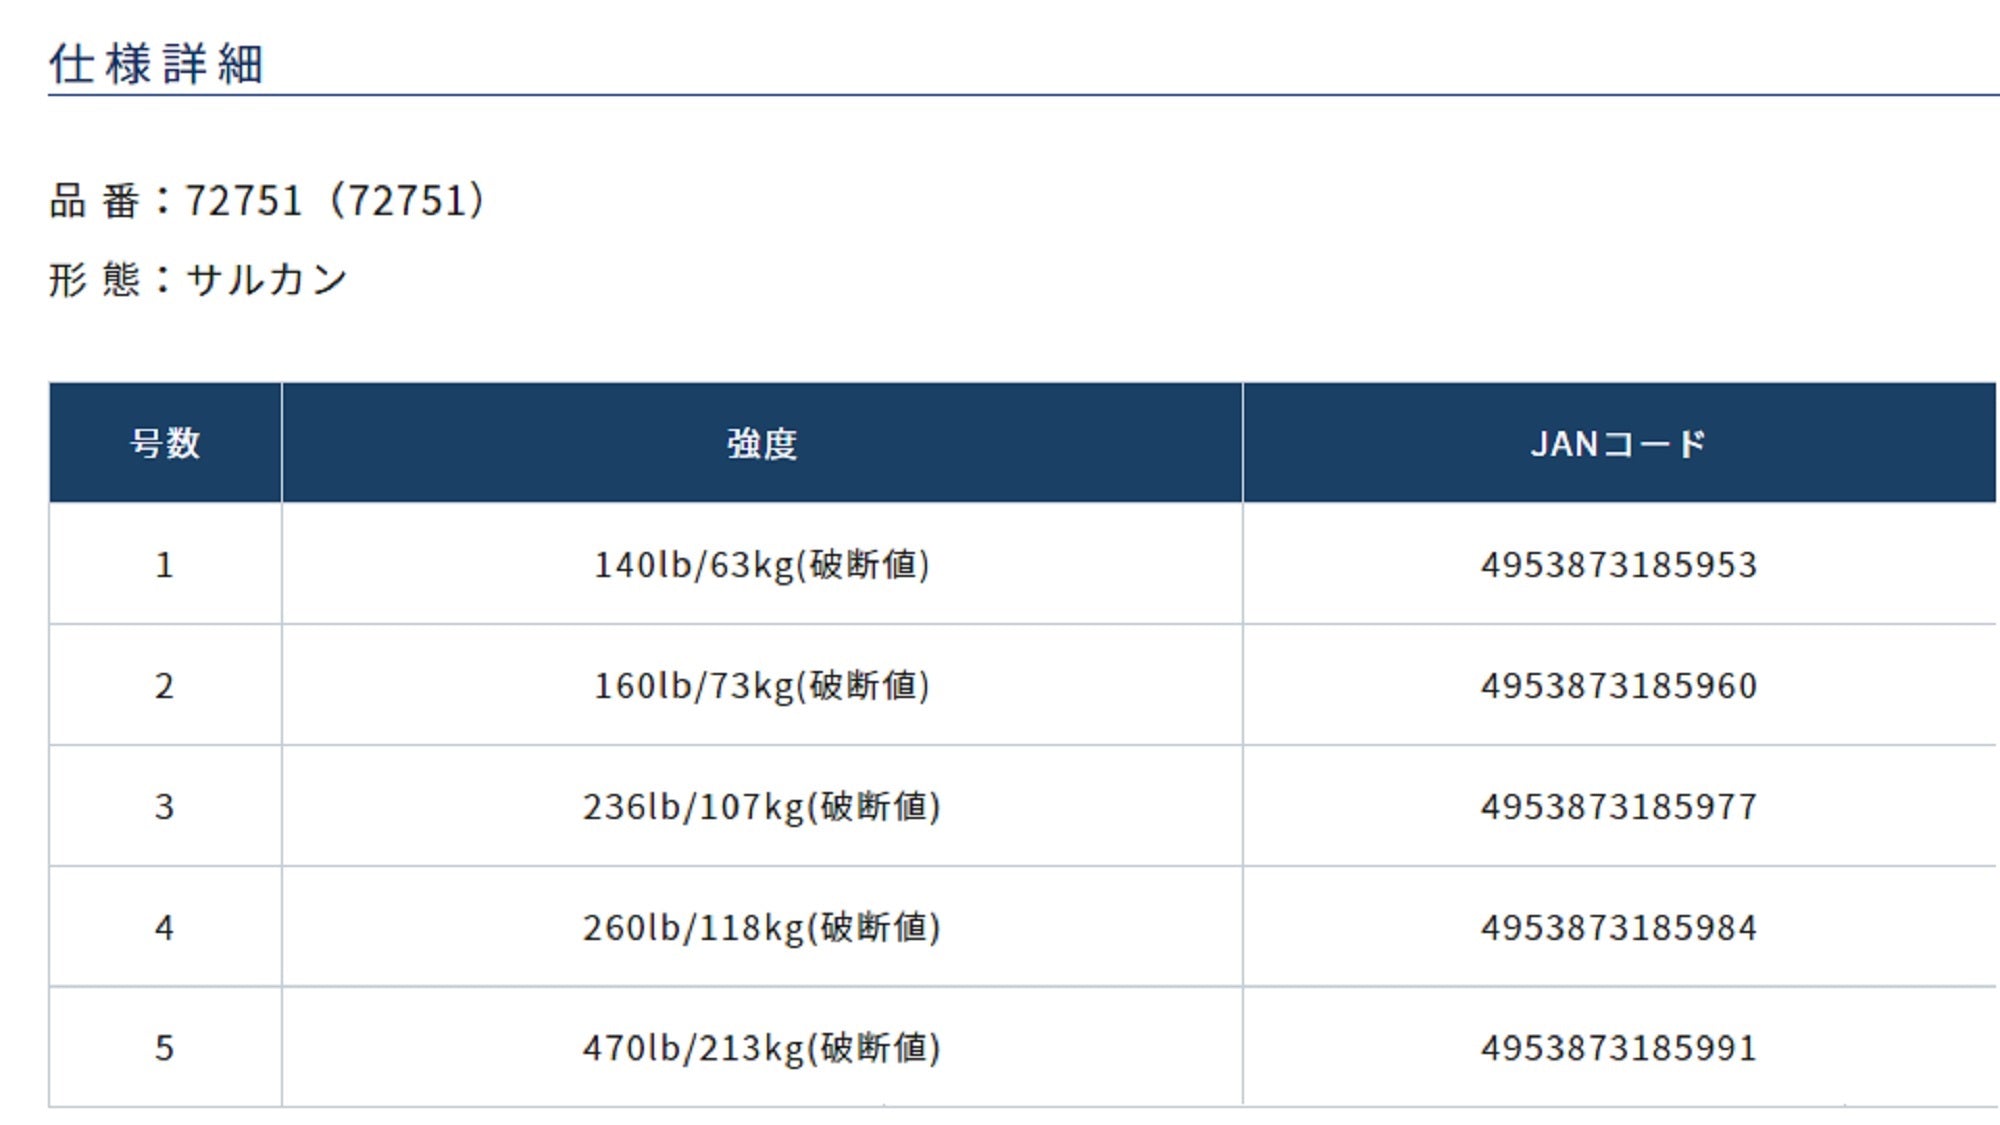Select the 強度 column header
The image size is (2000, 1125).
click(762, 443)
